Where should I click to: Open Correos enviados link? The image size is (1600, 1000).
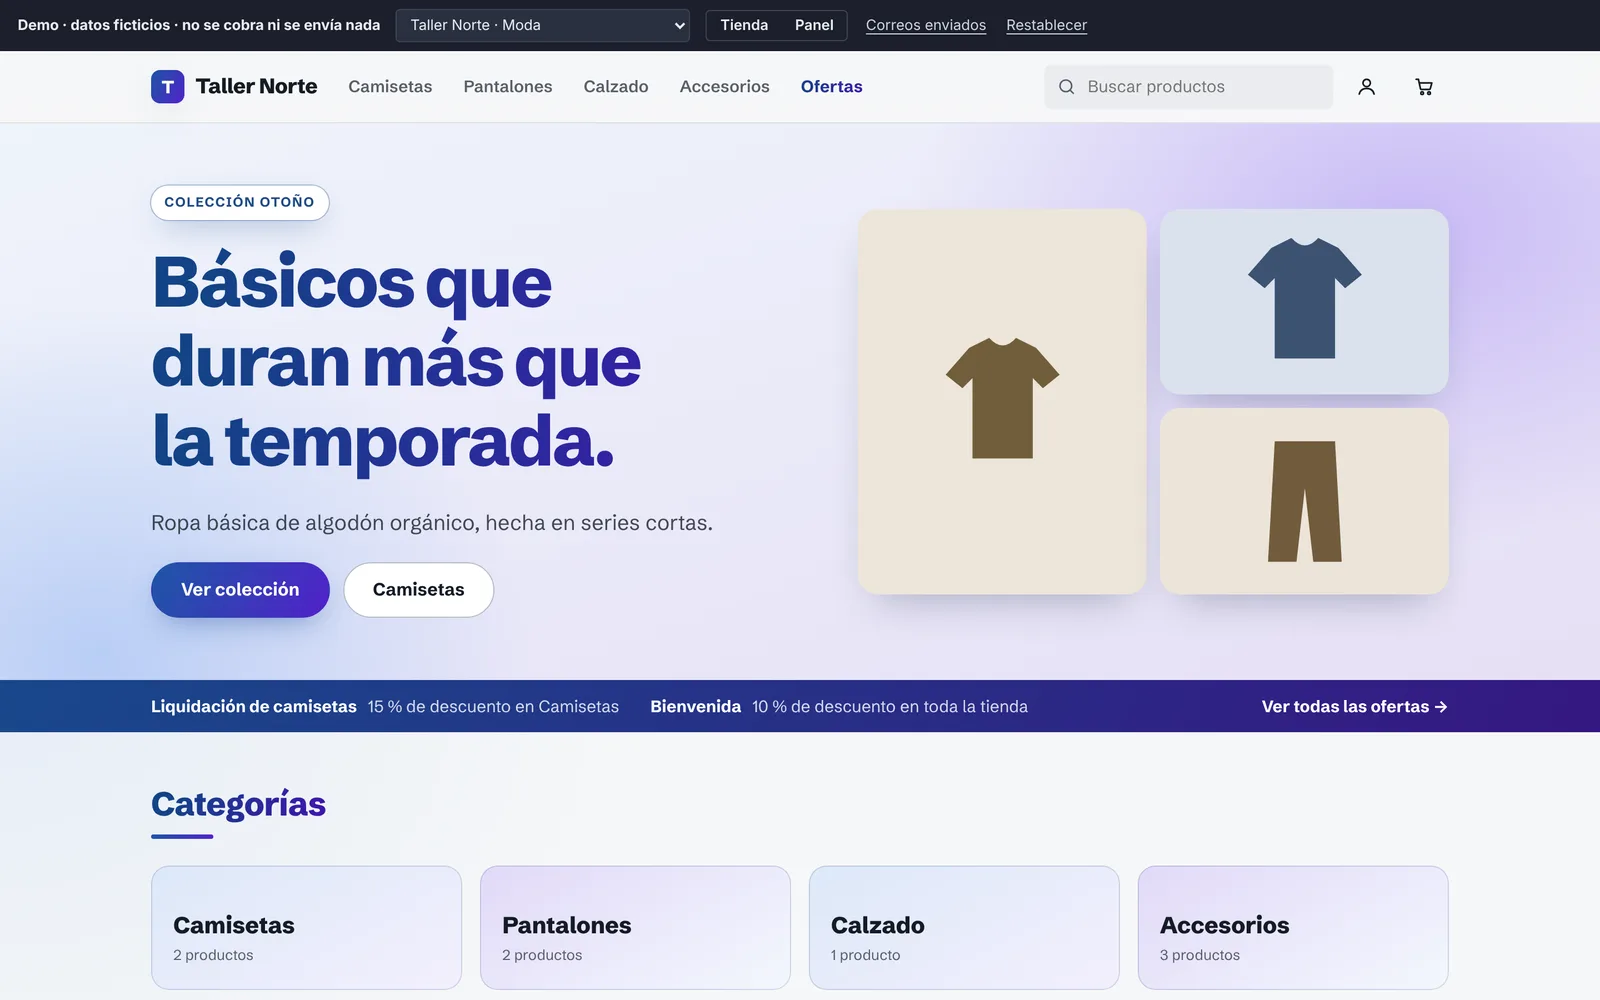coord(926,25)
